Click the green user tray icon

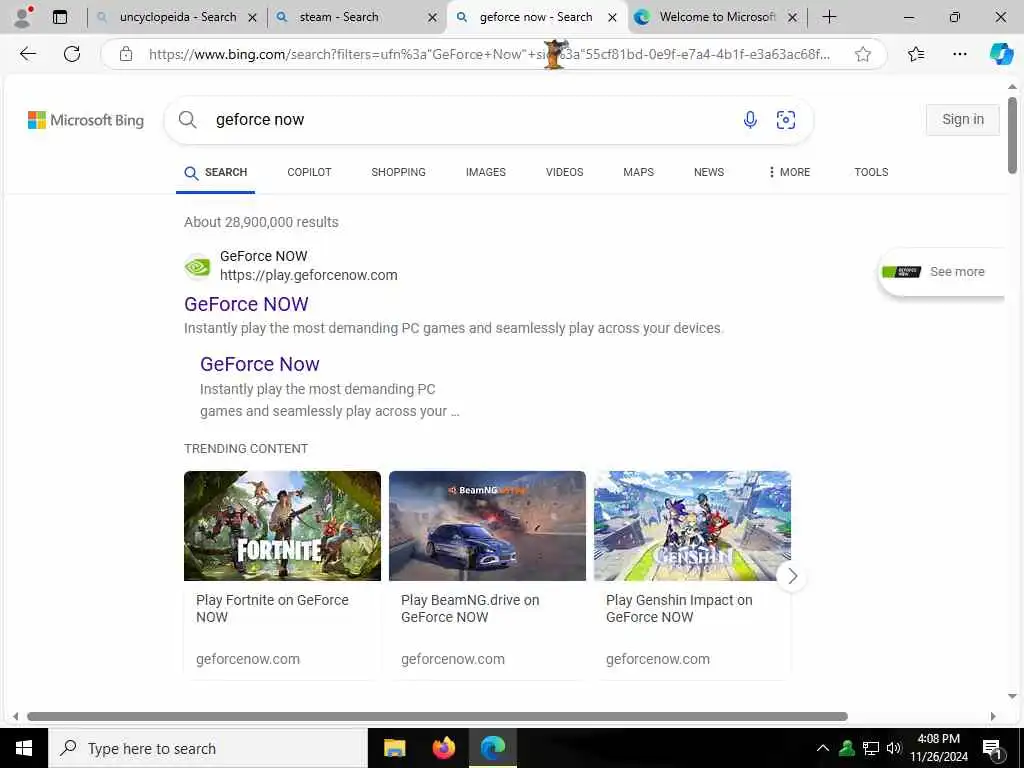click(x=847, y=748)
